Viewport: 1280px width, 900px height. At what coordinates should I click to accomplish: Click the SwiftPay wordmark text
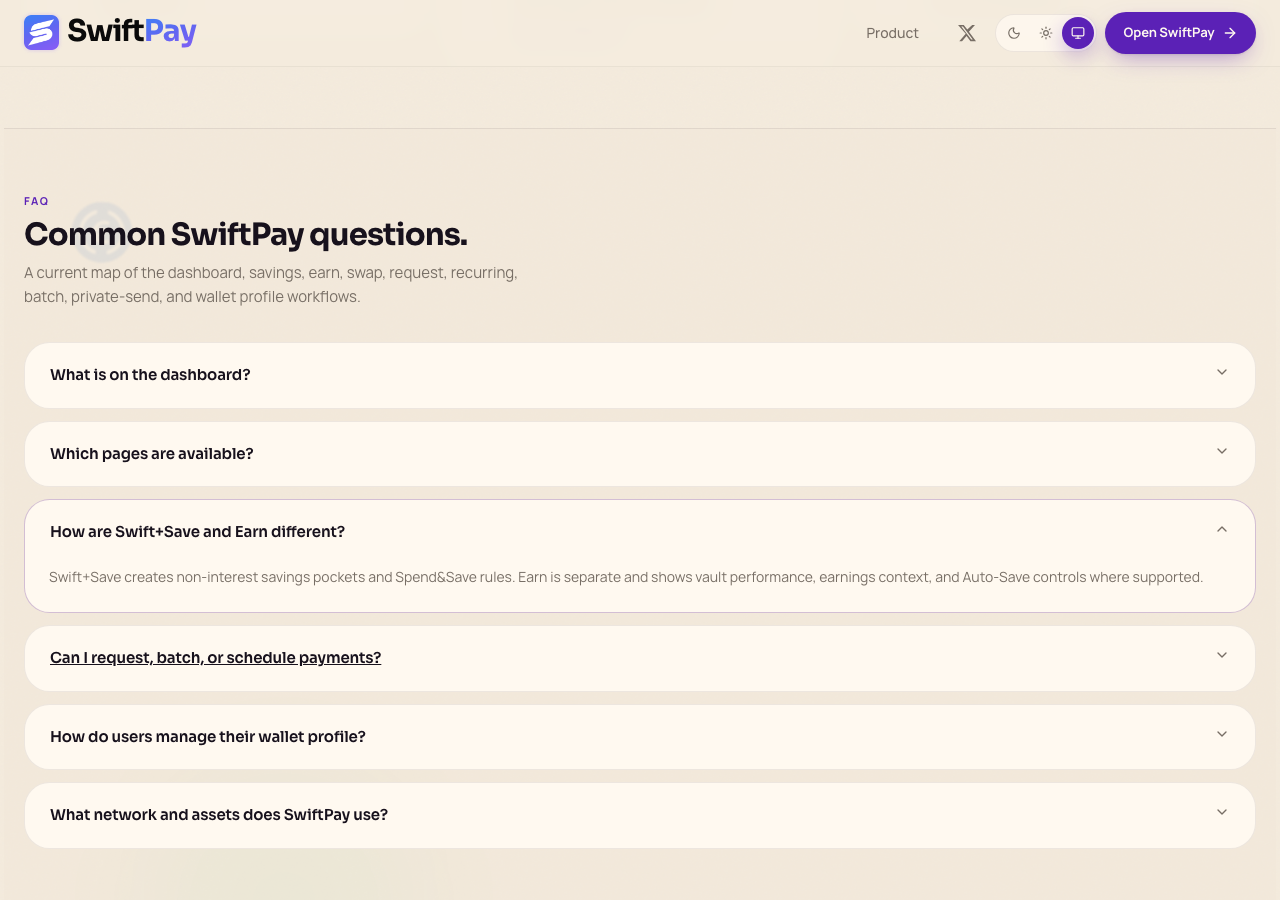132,32
